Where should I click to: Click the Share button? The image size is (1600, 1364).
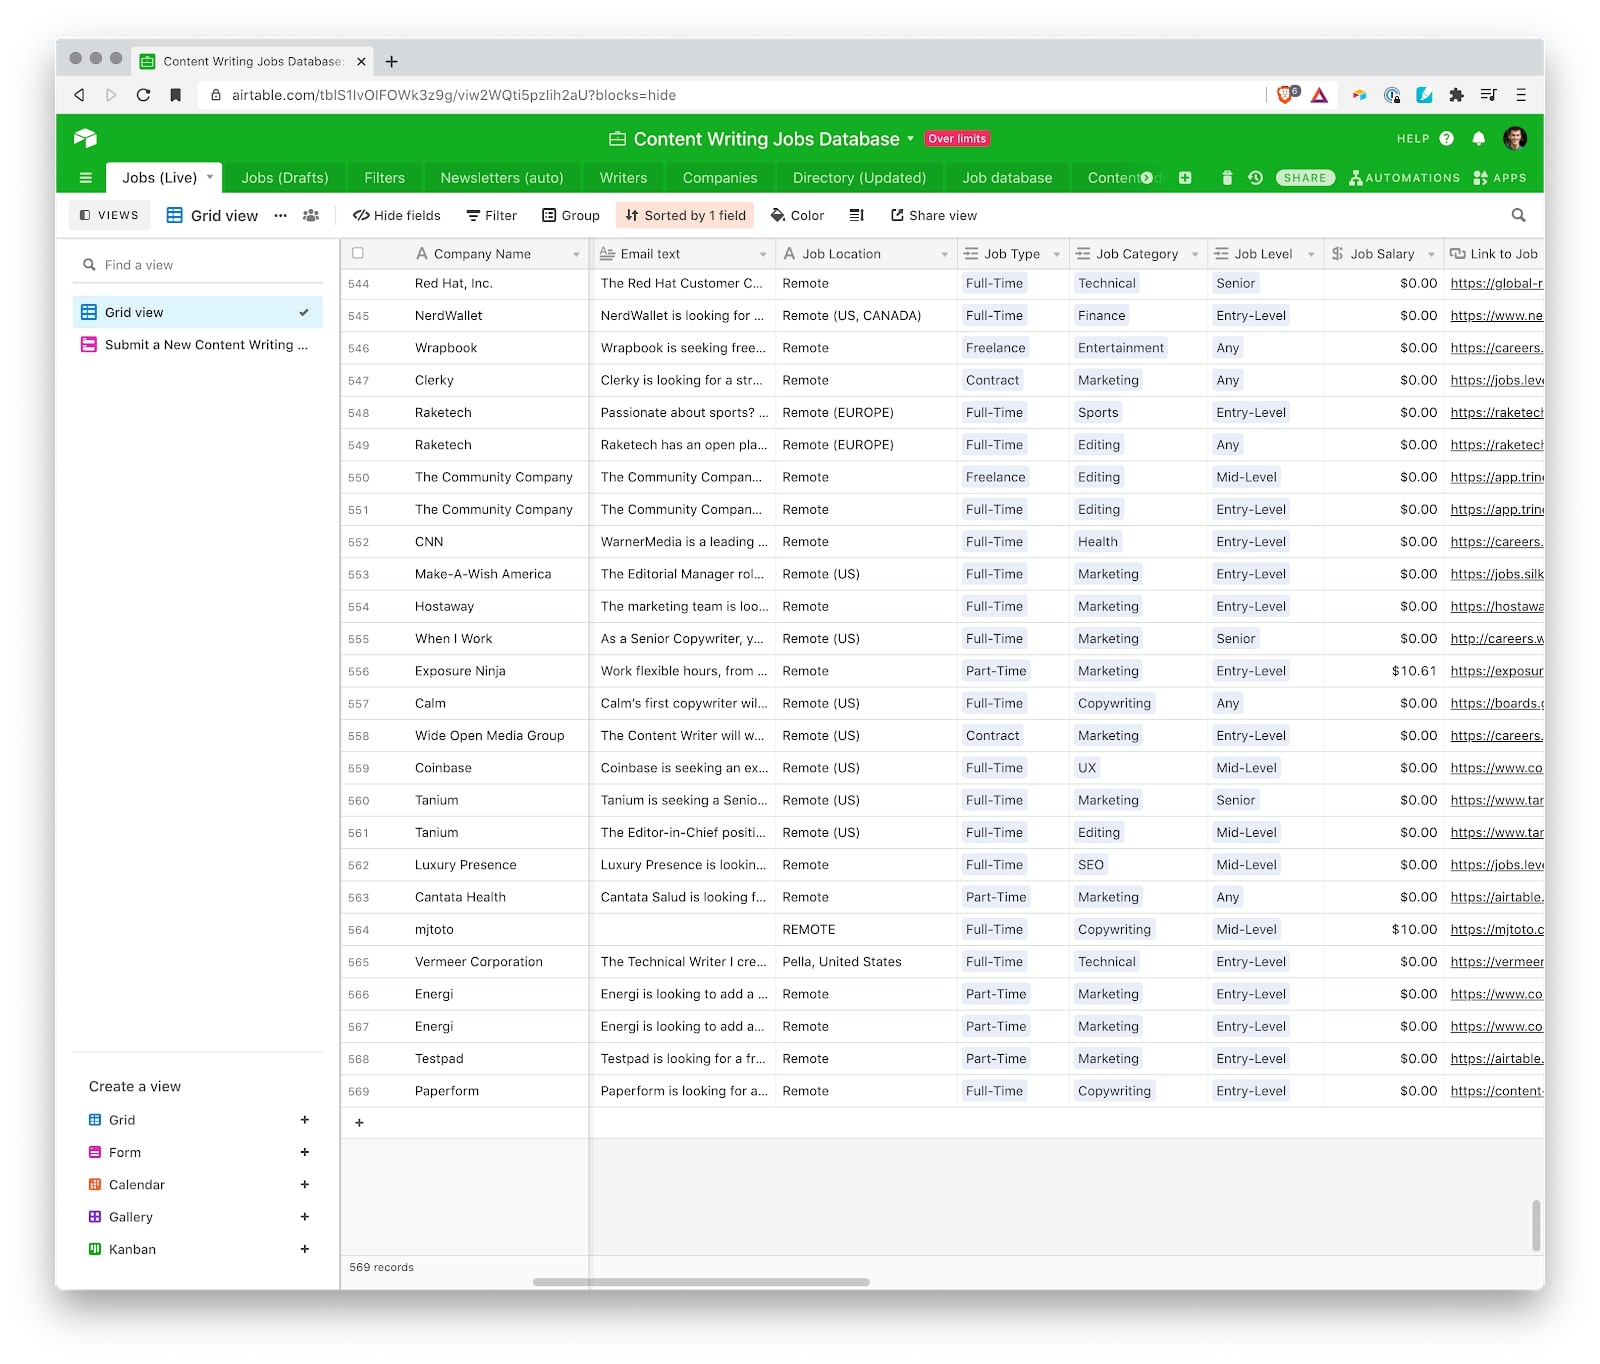click(x=1305, y=178)
